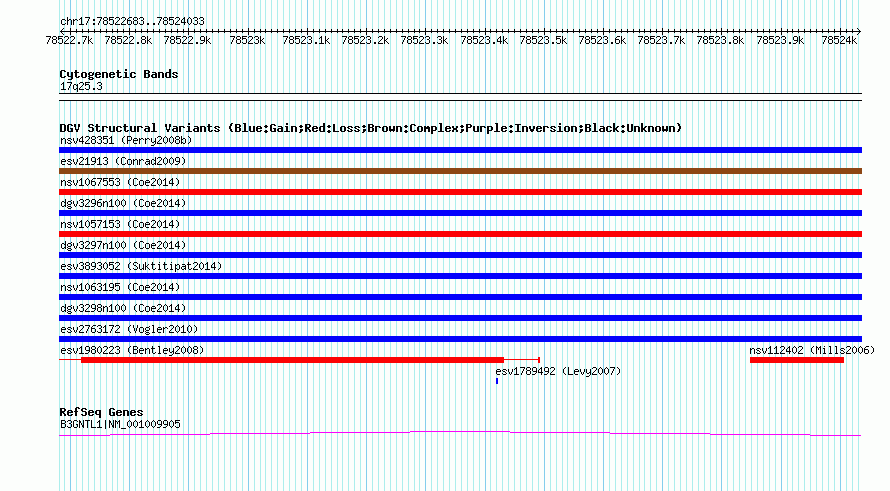This screenshot has height=491, width=890.
Task: Click the 78522.9k ruler tick label
Action: [x=187, y=40]
